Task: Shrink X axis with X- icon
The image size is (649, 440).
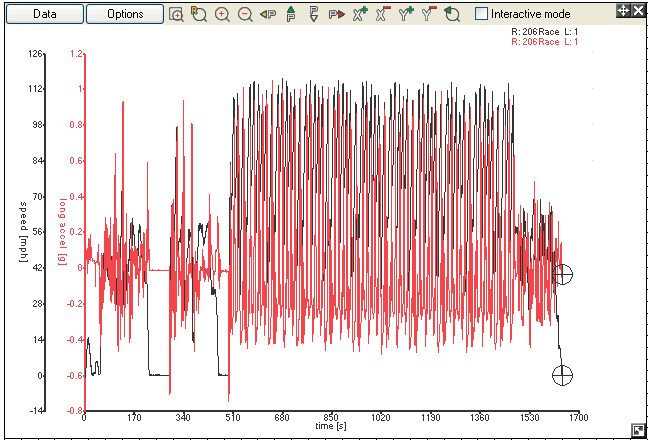Action: (382, 14)
